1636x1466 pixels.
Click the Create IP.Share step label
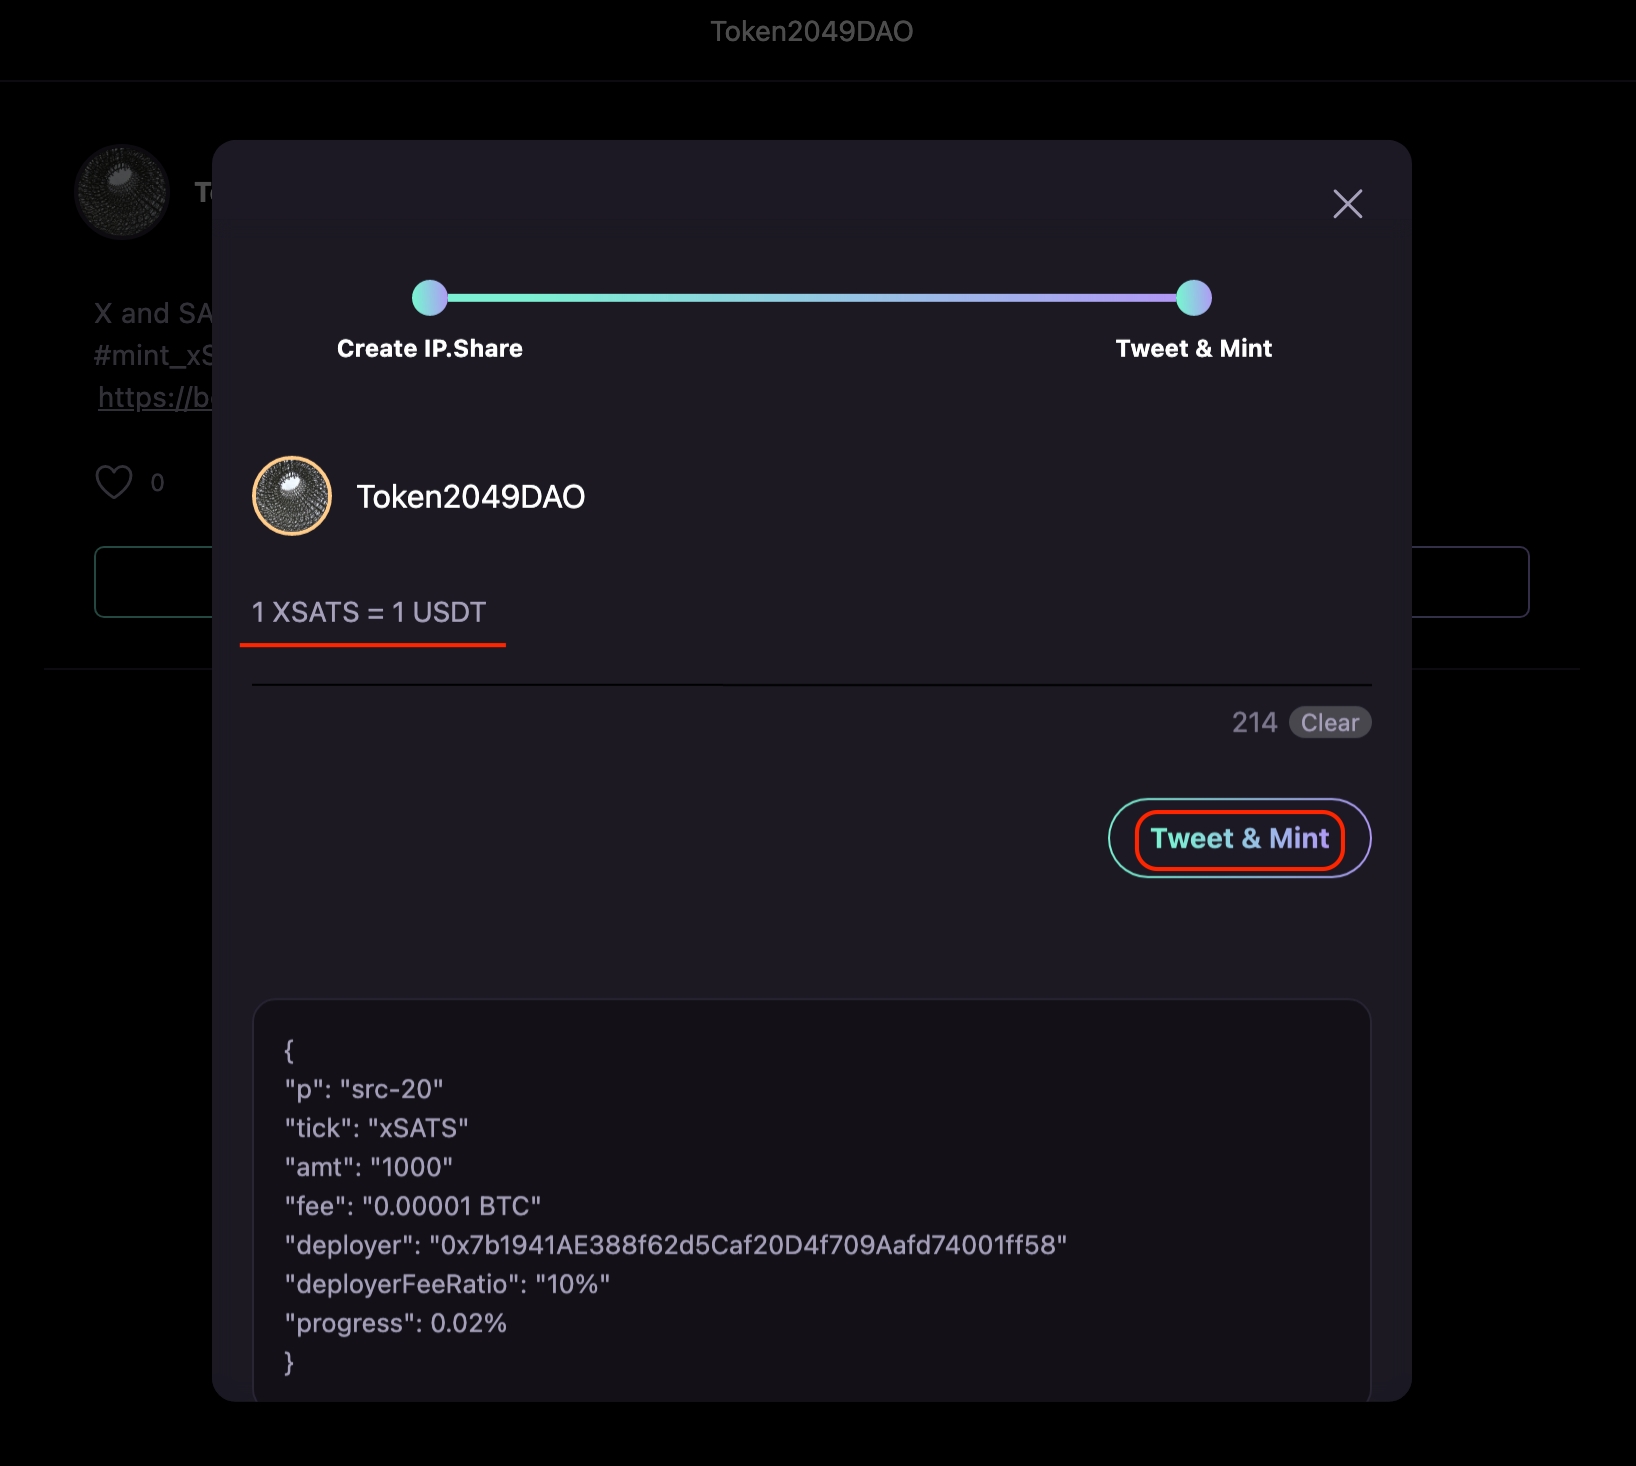(430, 349)
